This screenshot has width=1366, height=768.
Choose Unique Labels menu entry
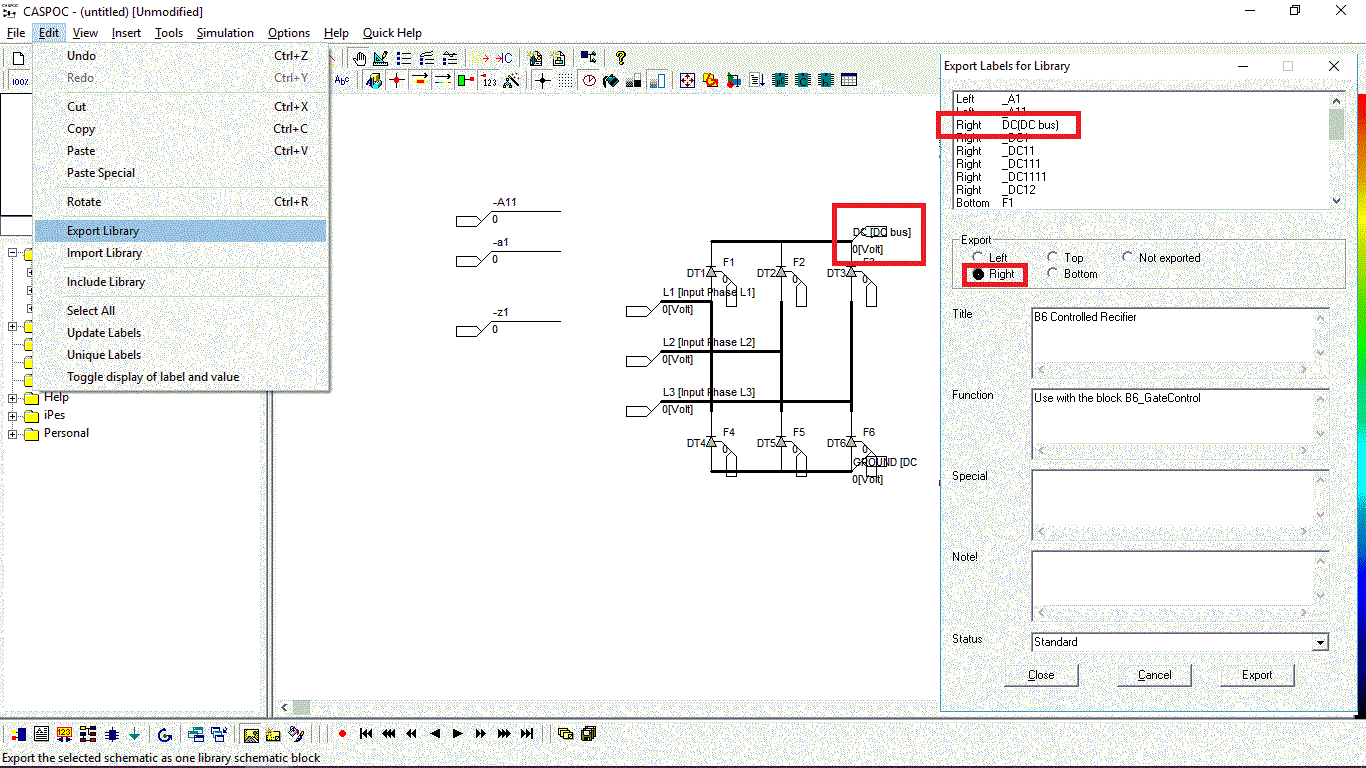pyautogui.click(x=180, y=355)
